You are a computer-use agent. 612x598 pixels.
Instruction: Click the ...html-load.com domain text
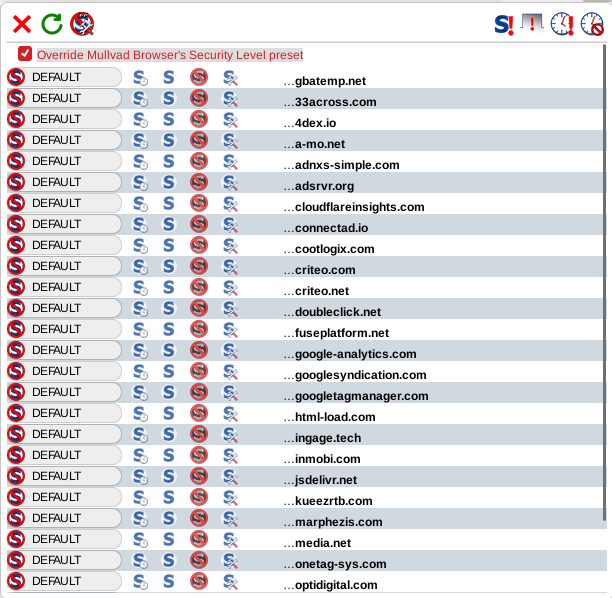click(x=329, y=417)
